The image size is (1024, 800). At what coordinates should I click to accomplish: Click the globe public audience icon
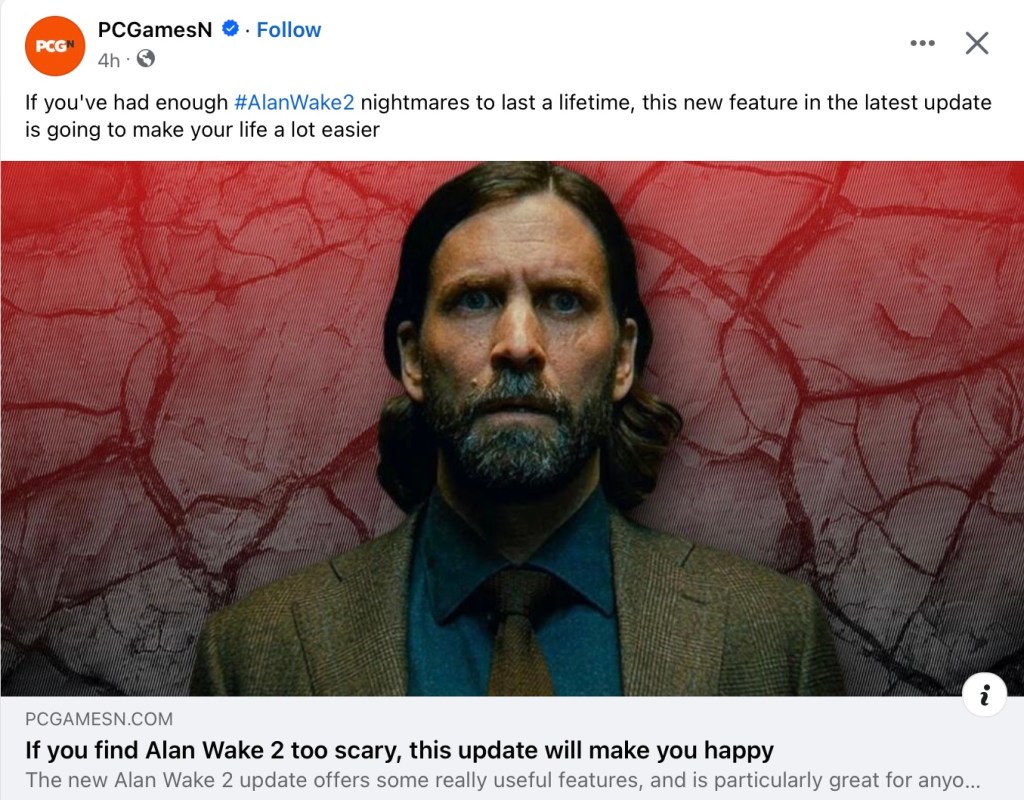tap(146, 59)
